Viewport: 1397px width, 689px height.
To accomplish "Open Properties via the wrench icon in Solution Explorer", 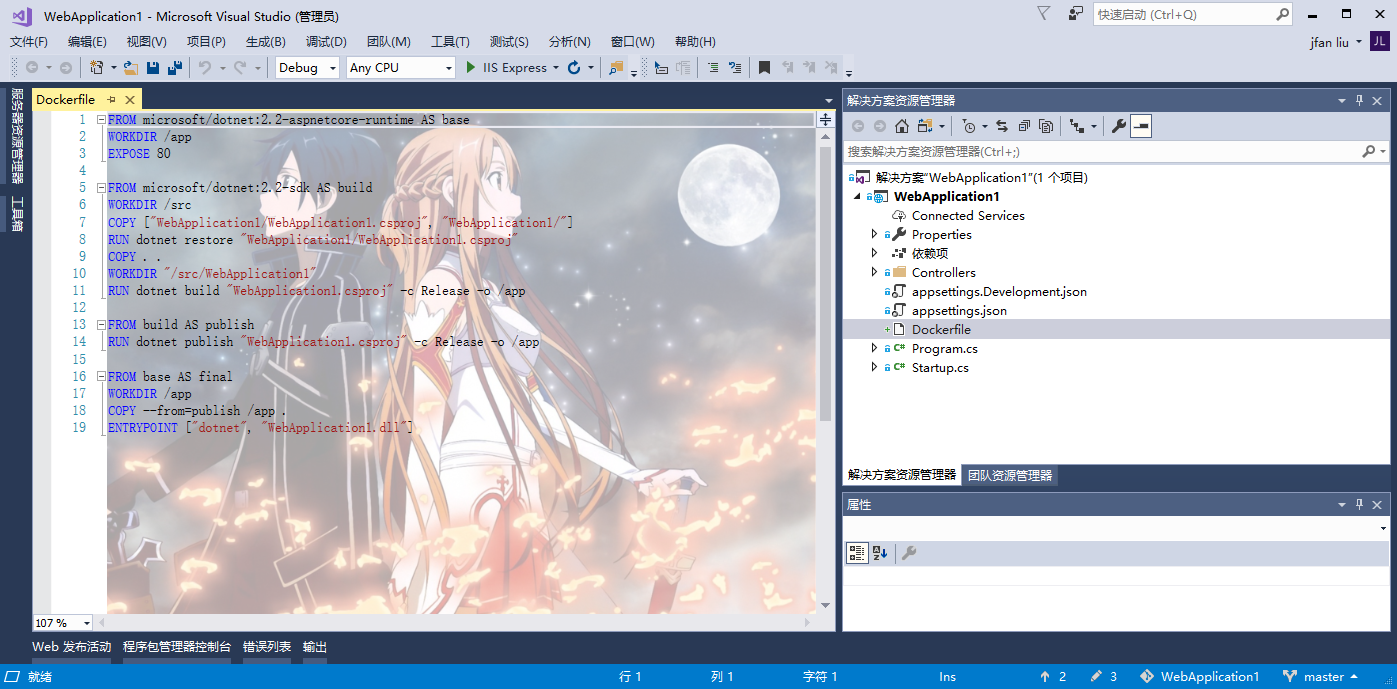I will 1119,126.
